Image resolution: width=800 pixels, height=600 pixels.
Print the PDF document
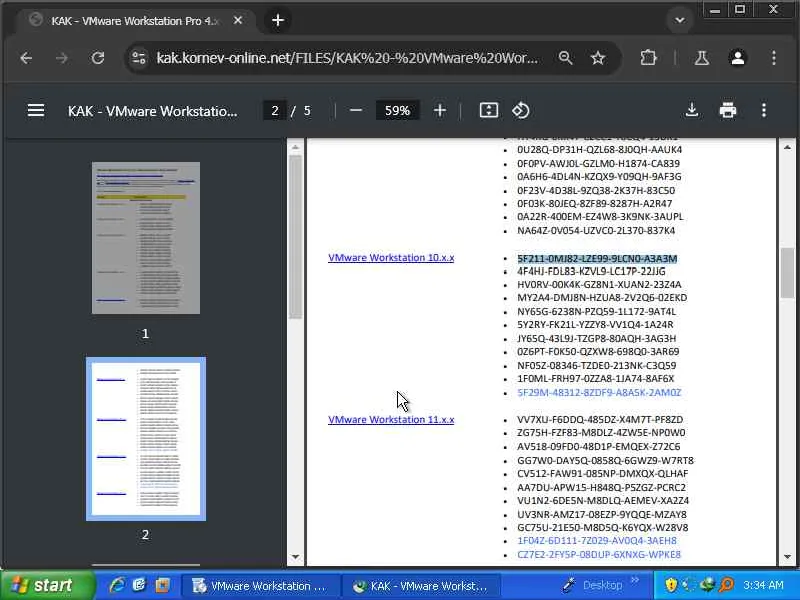point(728,110)
